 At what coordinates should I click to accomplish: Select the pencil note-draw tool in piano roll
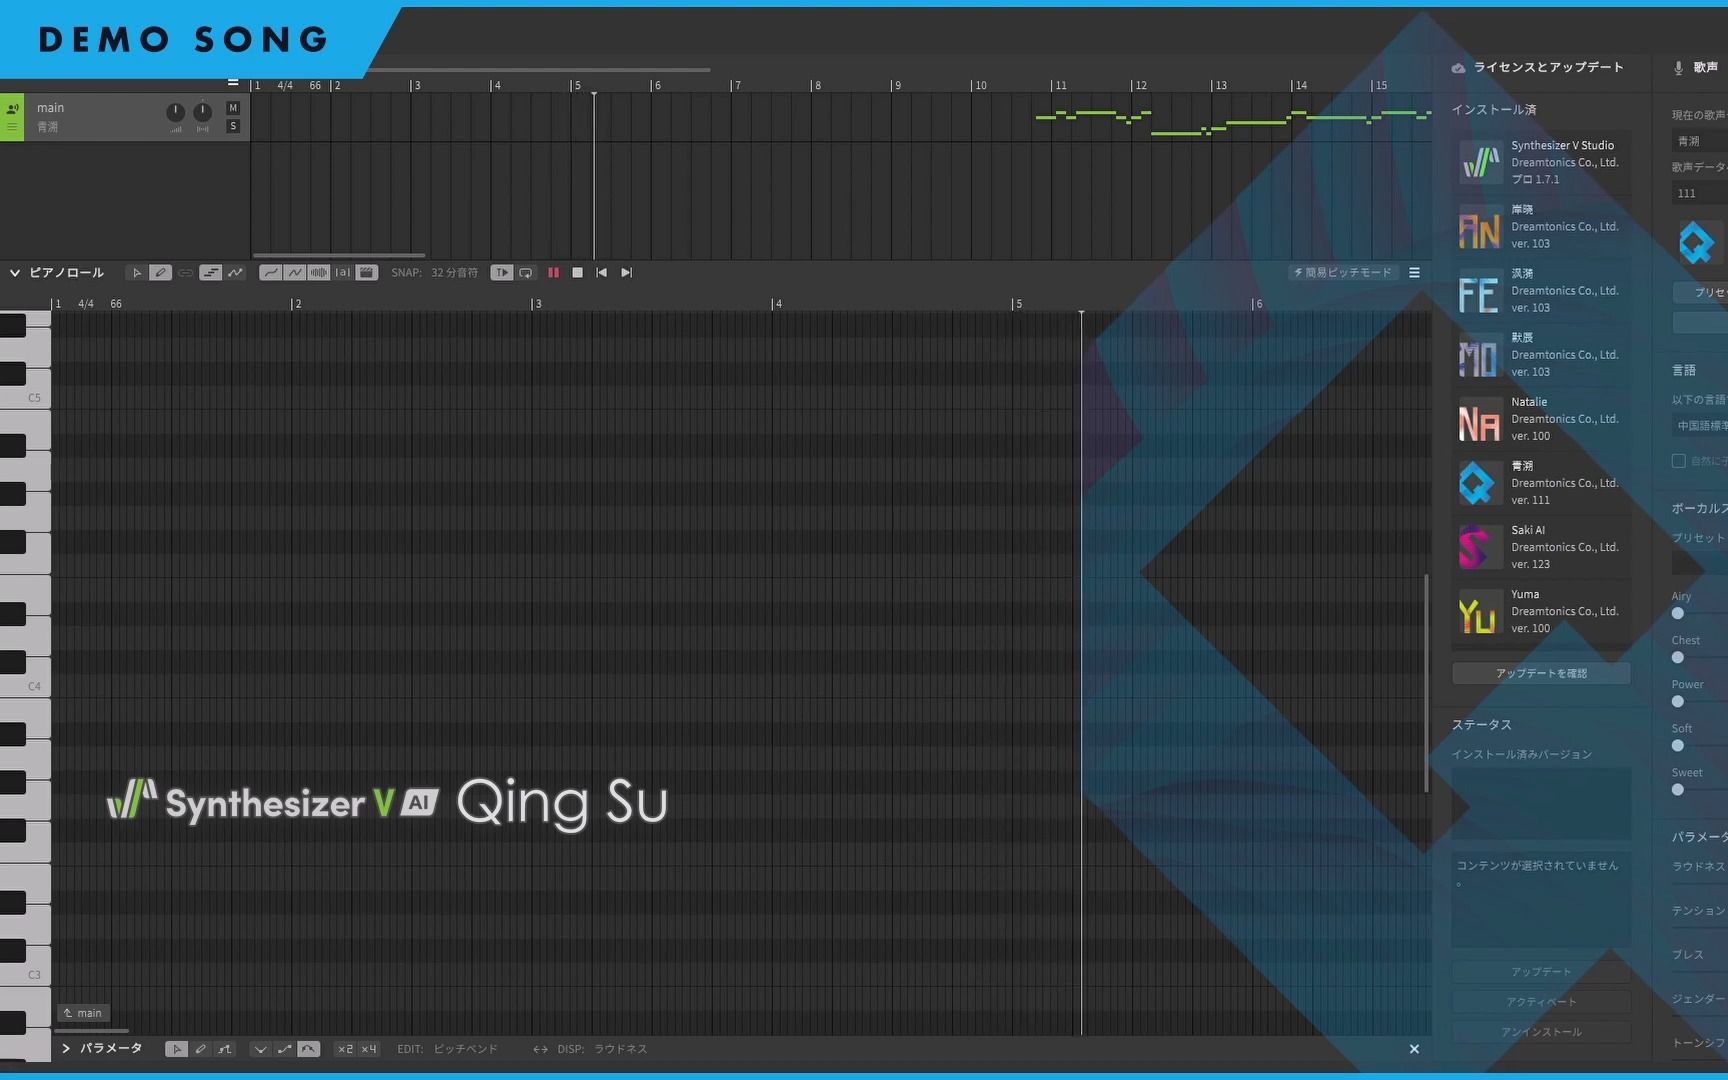(160, 273)
